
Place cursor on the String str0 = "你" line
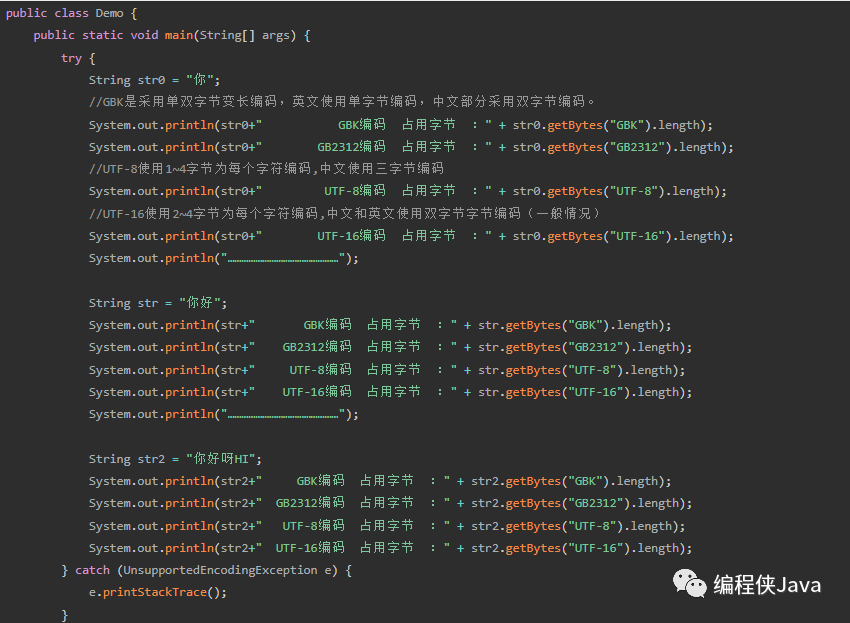point(154,80)
